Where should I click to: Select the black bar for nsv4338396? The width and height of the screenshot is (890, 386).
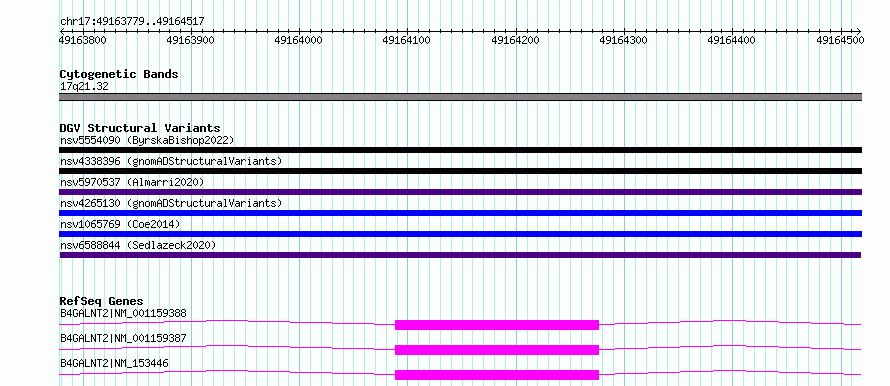coord(460,171)
